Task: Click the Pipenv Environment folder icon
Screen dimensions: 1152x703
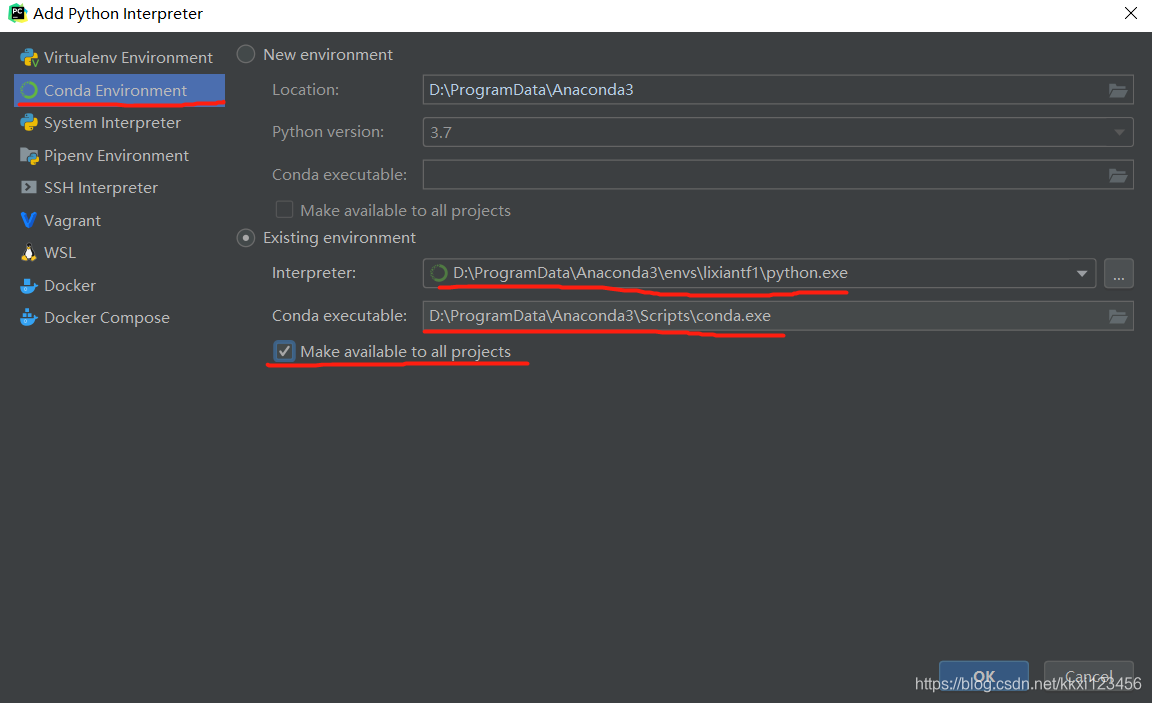Action: 29,156
